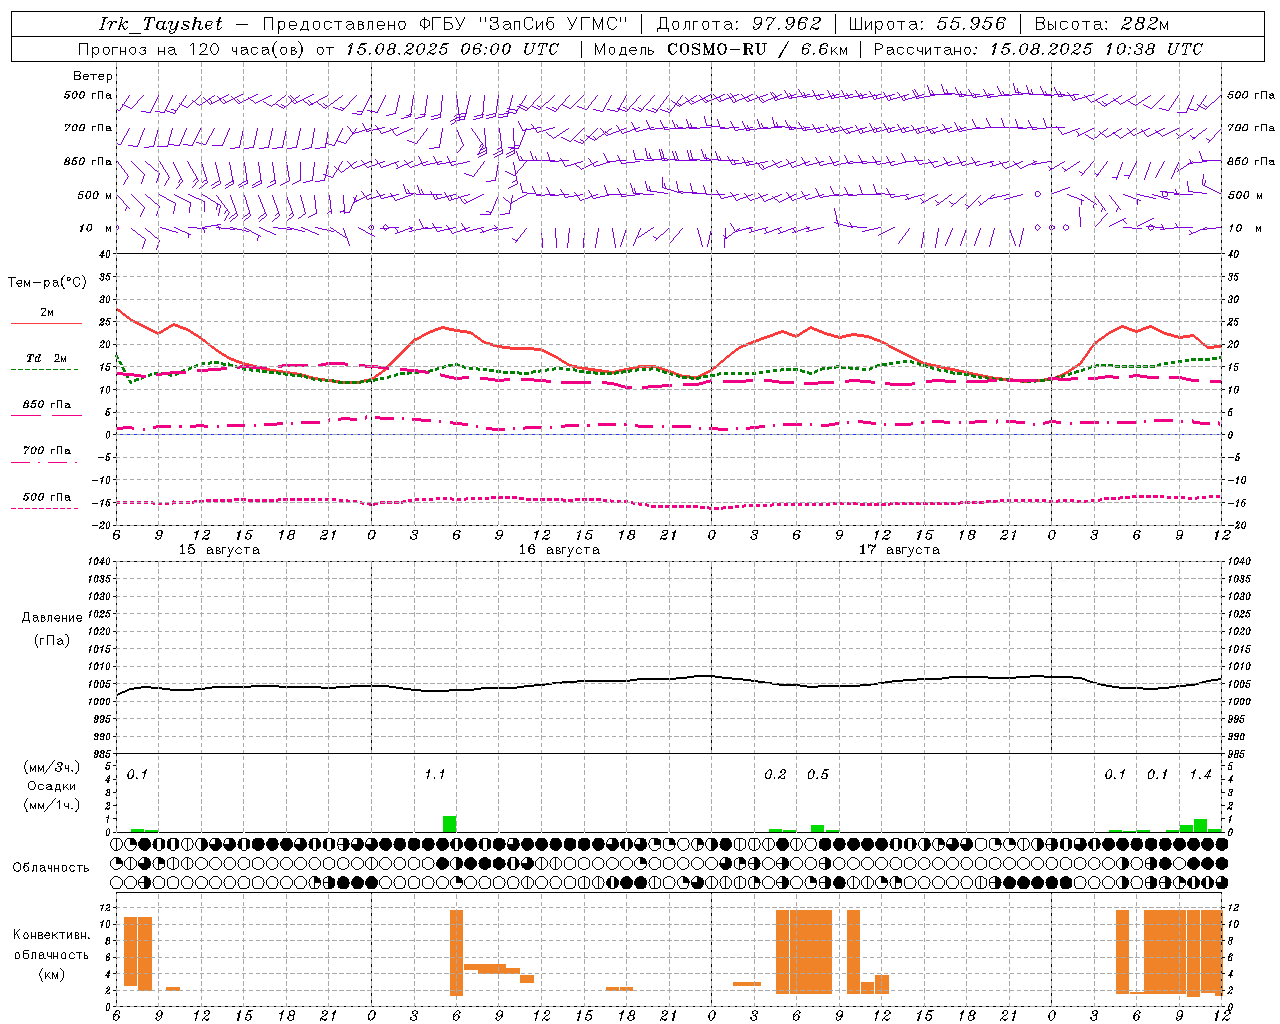
Task: Click the precipitation value 0.5
Action: click(818, 775)
